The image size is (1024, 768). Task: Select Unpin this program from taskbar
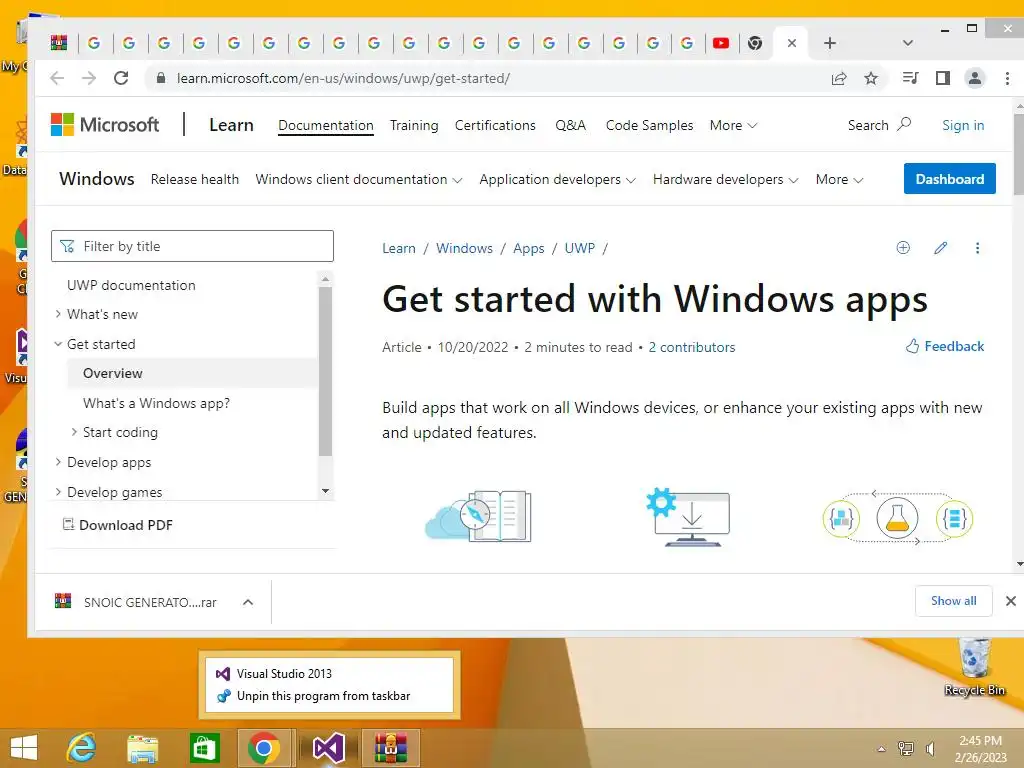(323, 696)
